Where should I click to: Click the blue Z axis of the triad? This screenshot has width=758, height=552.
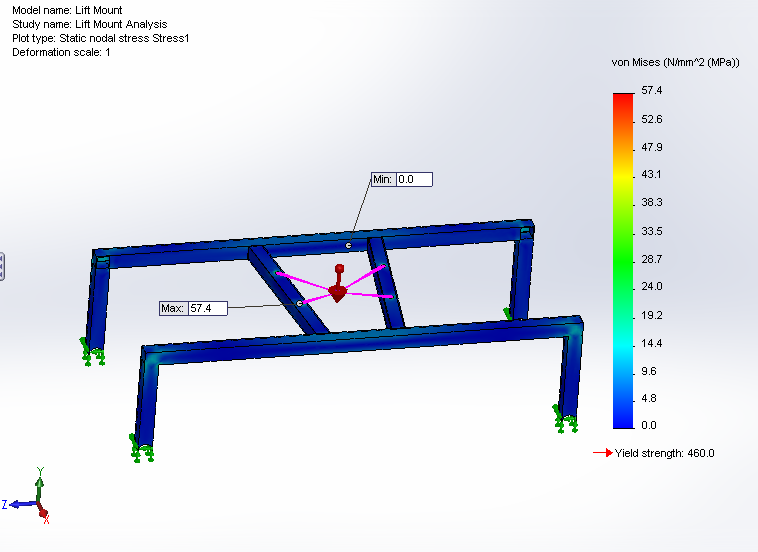(19, 505)
